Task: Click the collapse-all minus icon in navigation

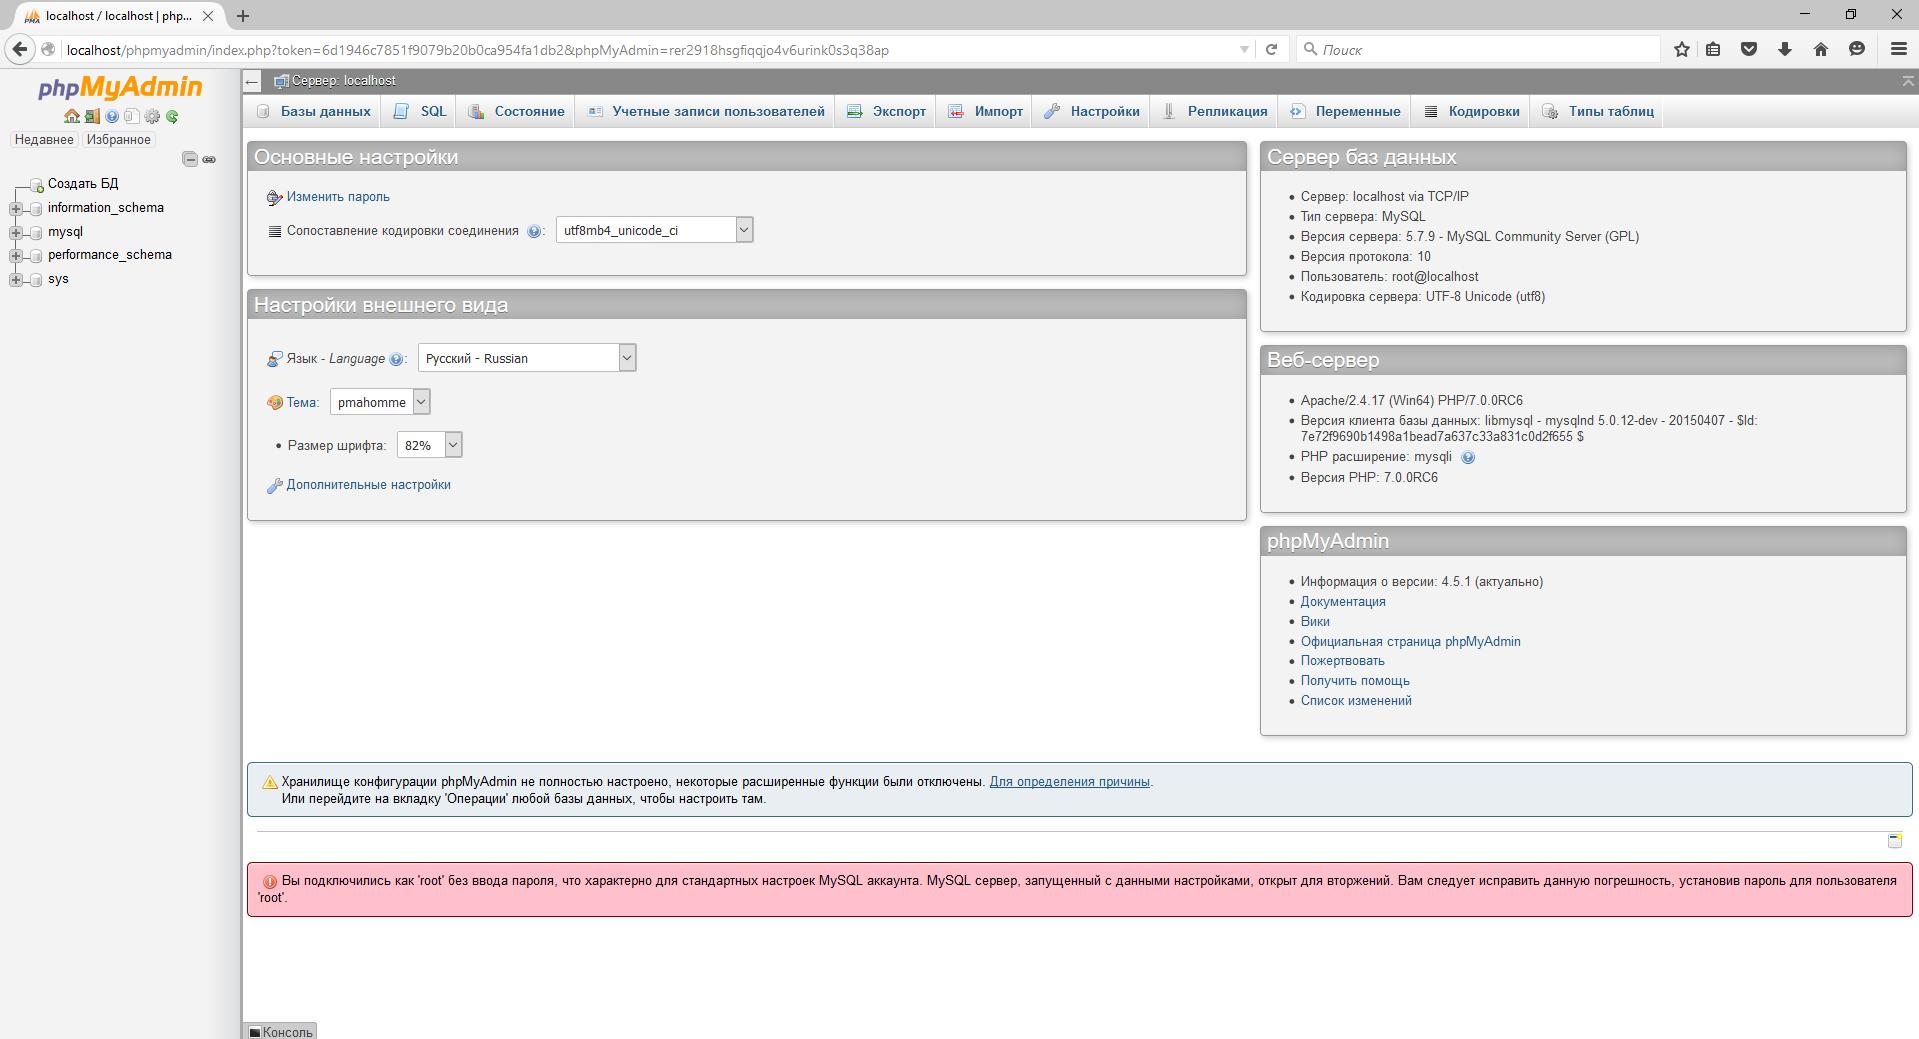Action: (x=190, y=159)
